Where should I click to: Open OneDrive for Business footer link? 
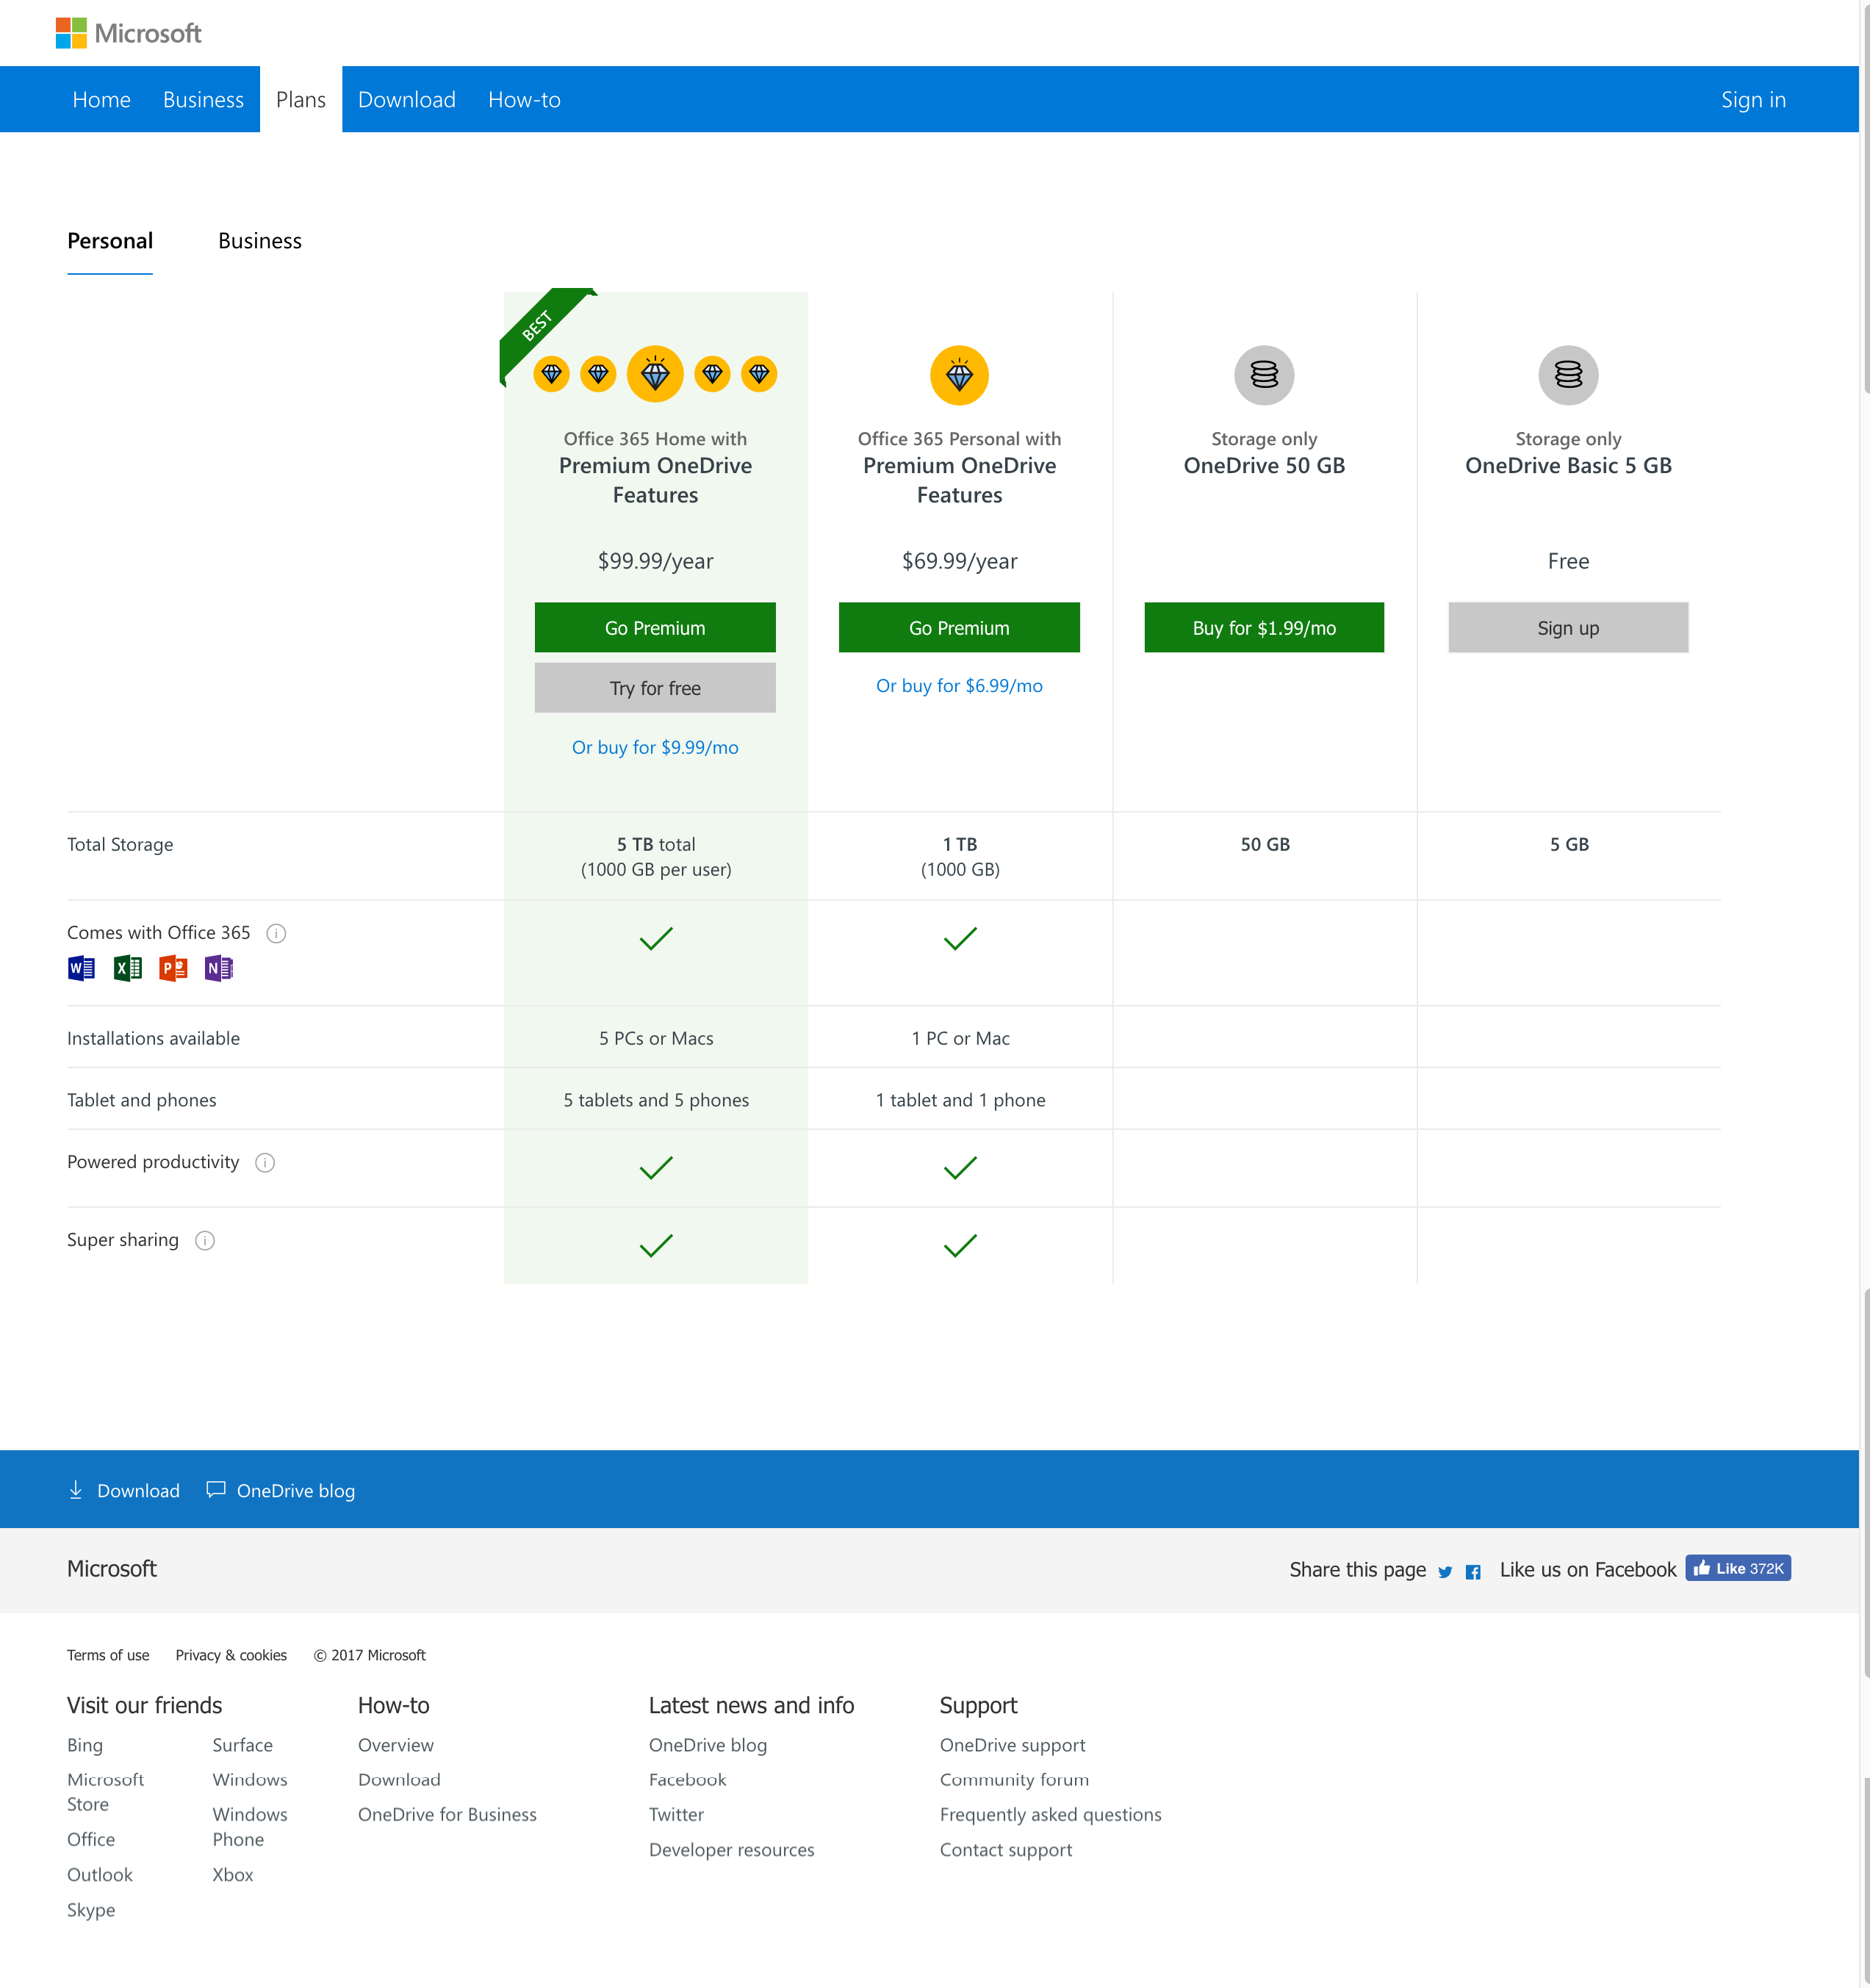pyautogui.click(x=447, y=1814)
